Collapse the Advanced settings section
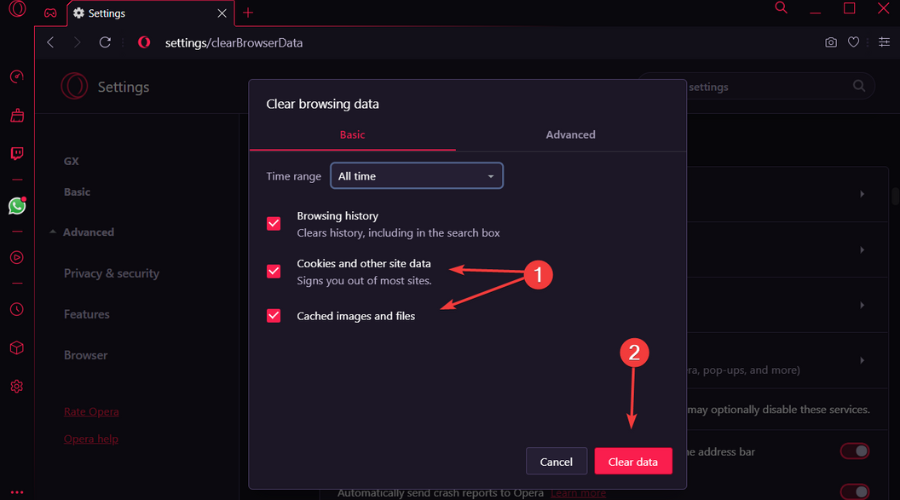 click(82, 232)
